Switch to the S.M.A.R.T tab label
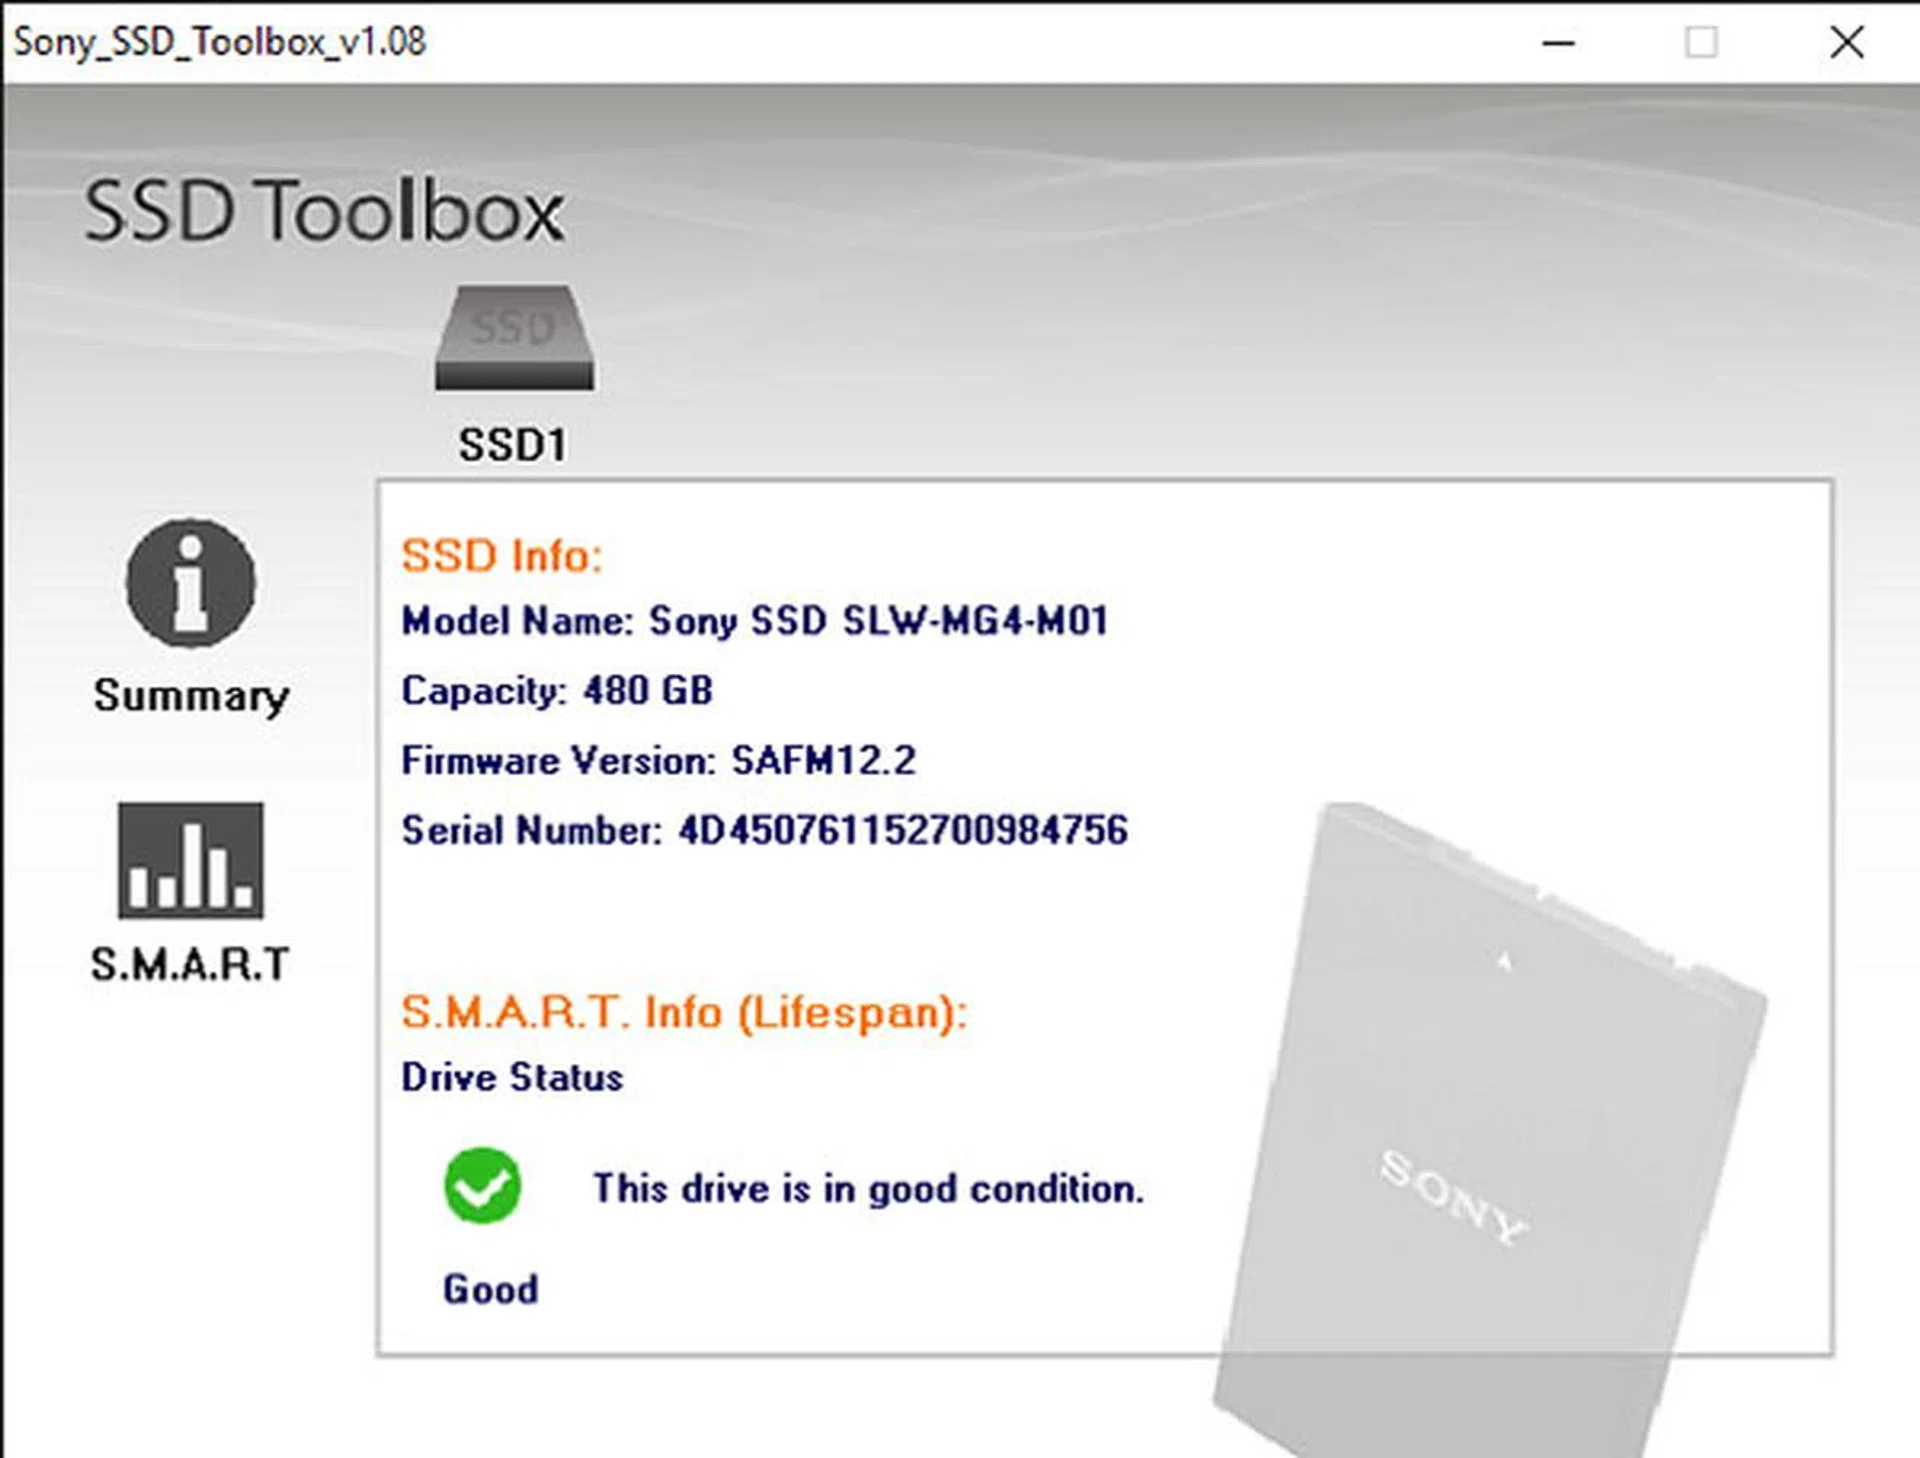Image resolution: width=1920 pixels, height=1458 pixels. [x=190, y=964]
